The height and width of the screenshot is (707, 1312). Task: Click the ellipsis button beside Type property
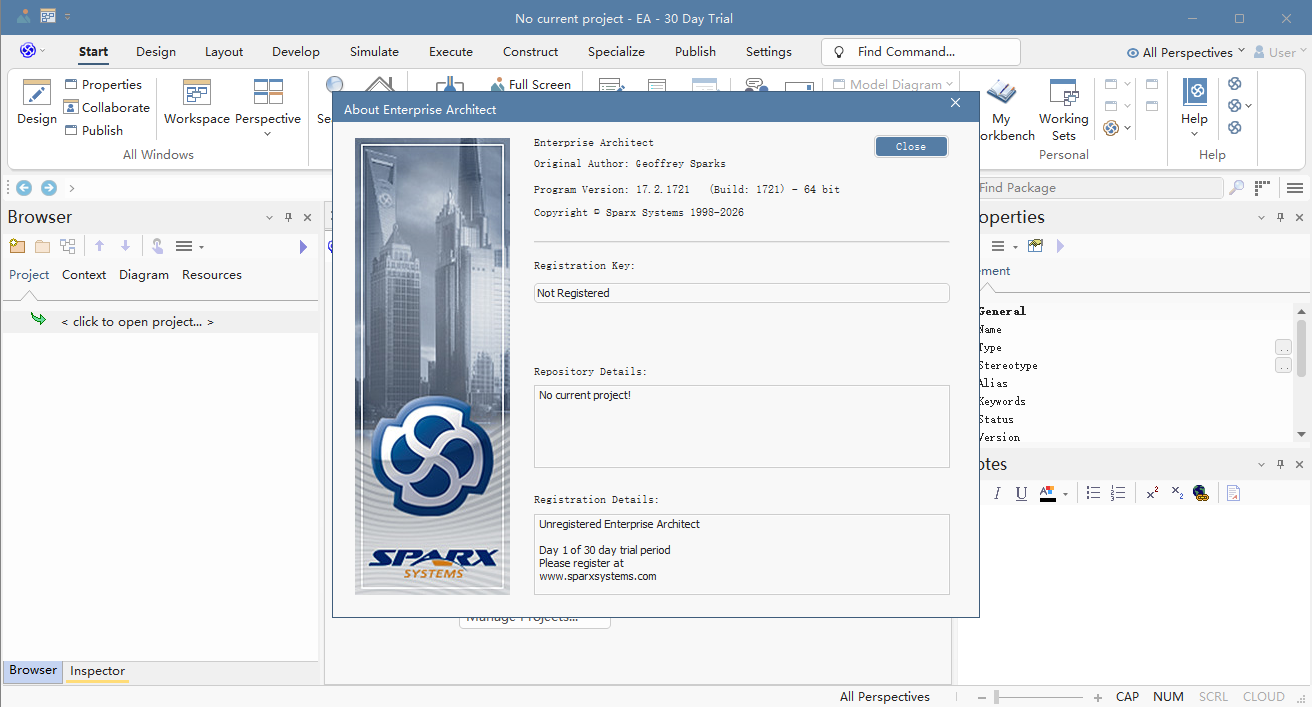point(1283,348)
